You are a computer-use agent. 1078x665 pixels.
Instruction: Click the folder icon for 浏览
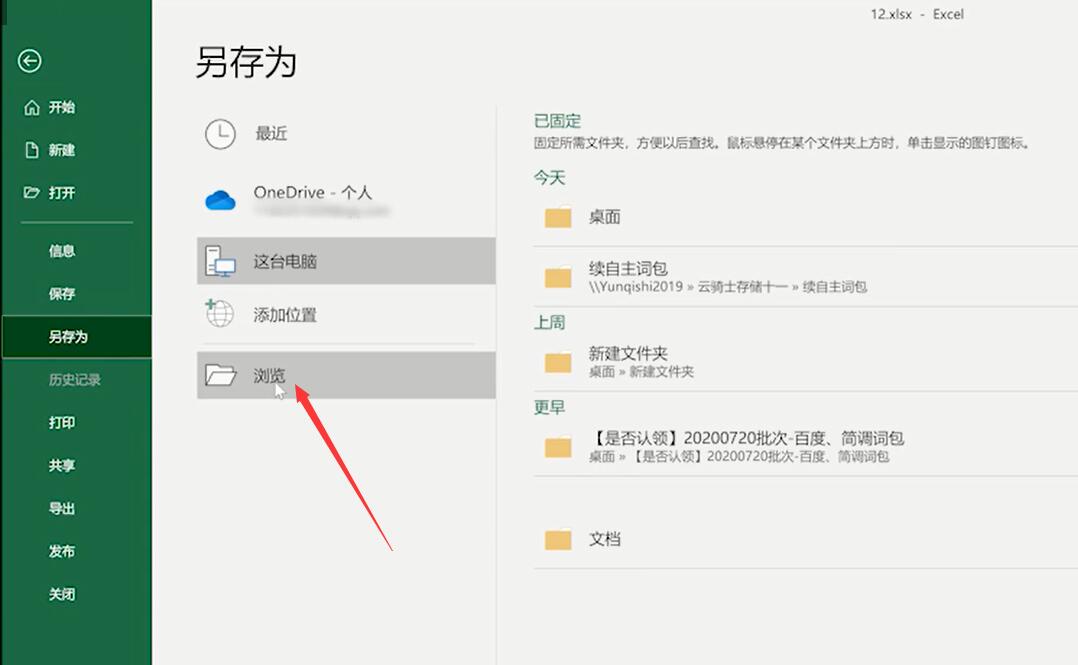coord(220,375)
